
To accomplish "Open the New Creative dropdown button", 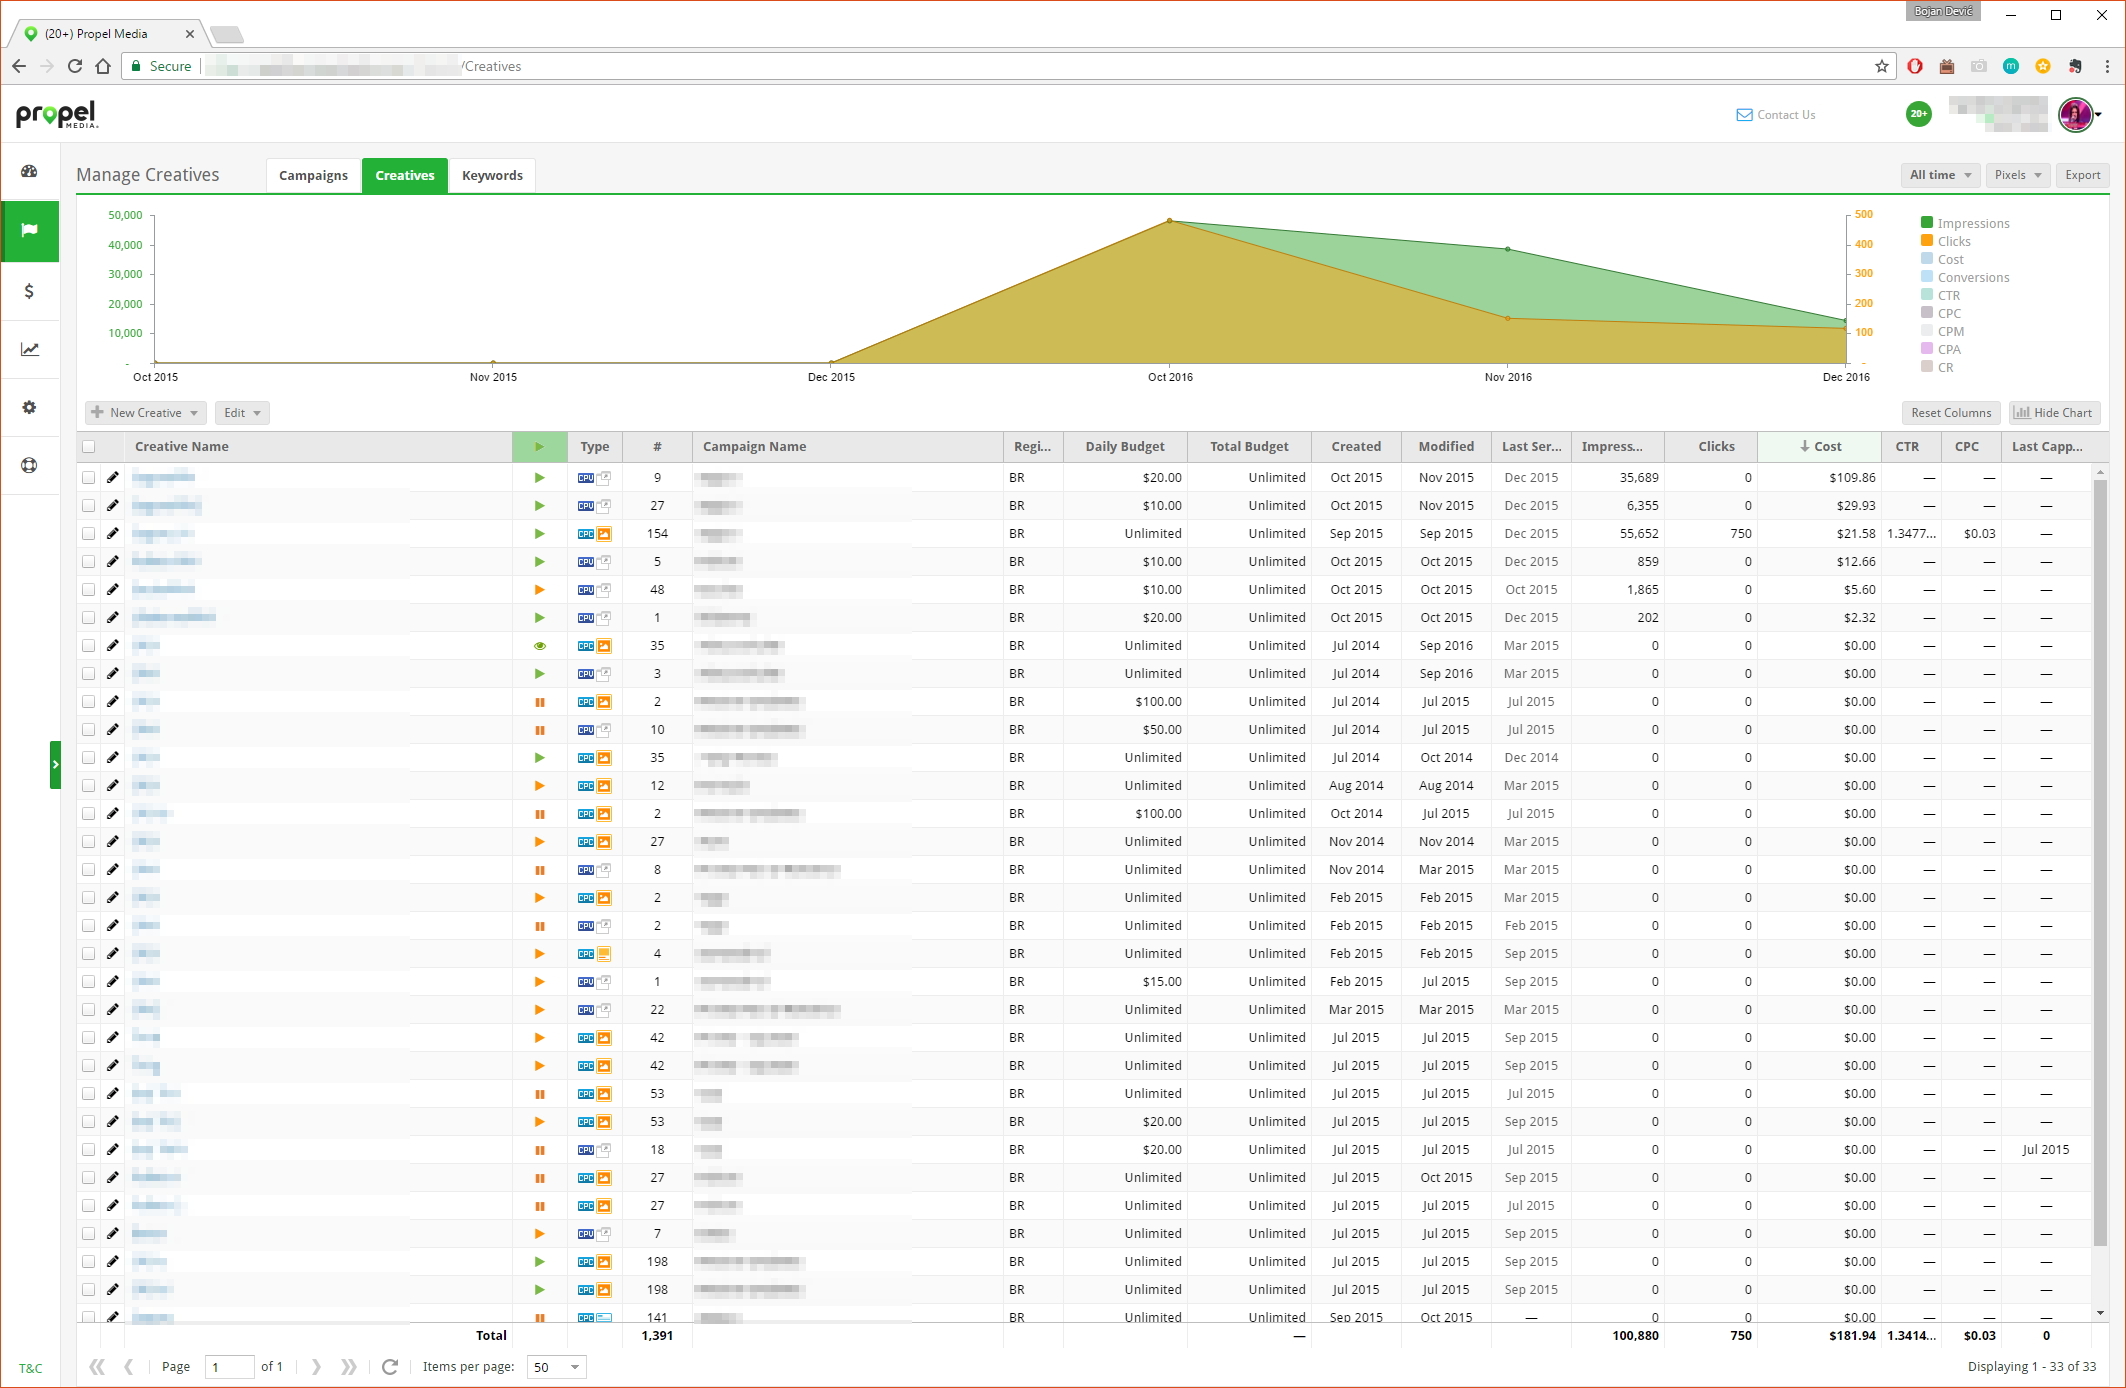I will click(145, 413).
